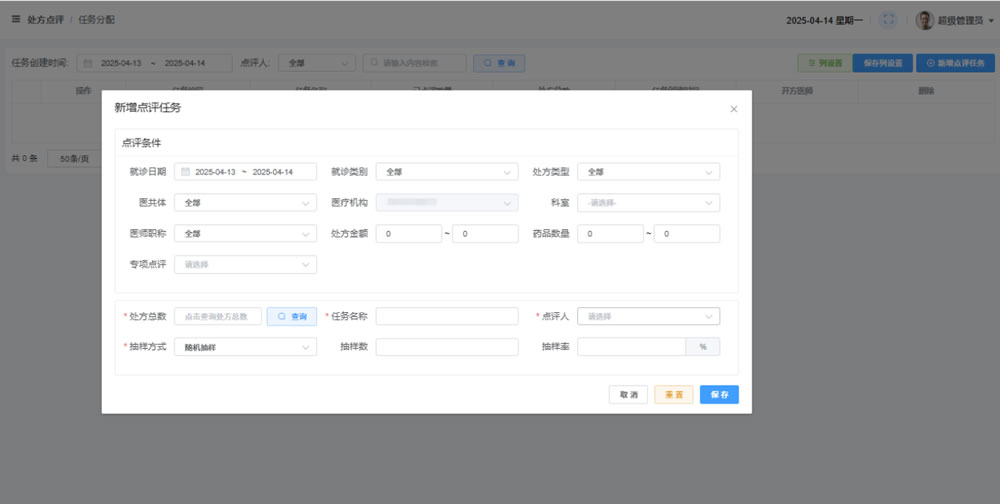Close the 新增点评任务 dialog with the X icon

(x=733, y=109)
